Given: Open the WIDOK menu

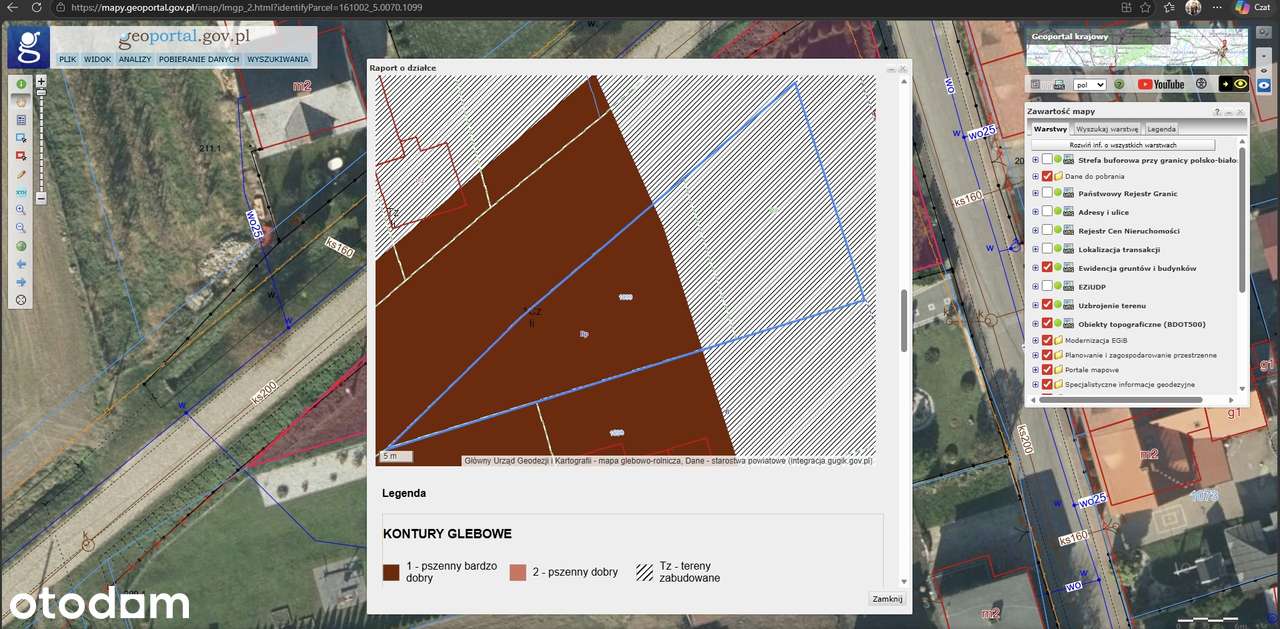Looking at the screenshot, I should (x=97, y=59).
